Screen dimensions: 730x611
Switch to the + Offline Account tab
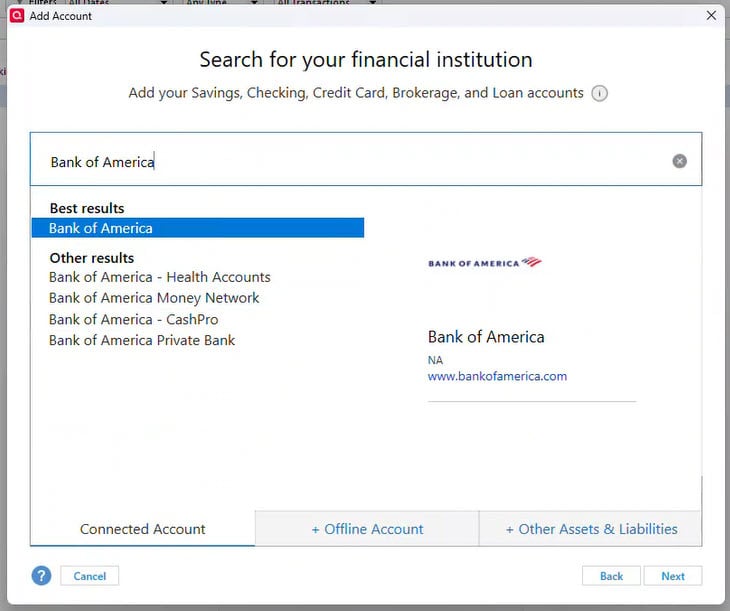coord(367,529)
